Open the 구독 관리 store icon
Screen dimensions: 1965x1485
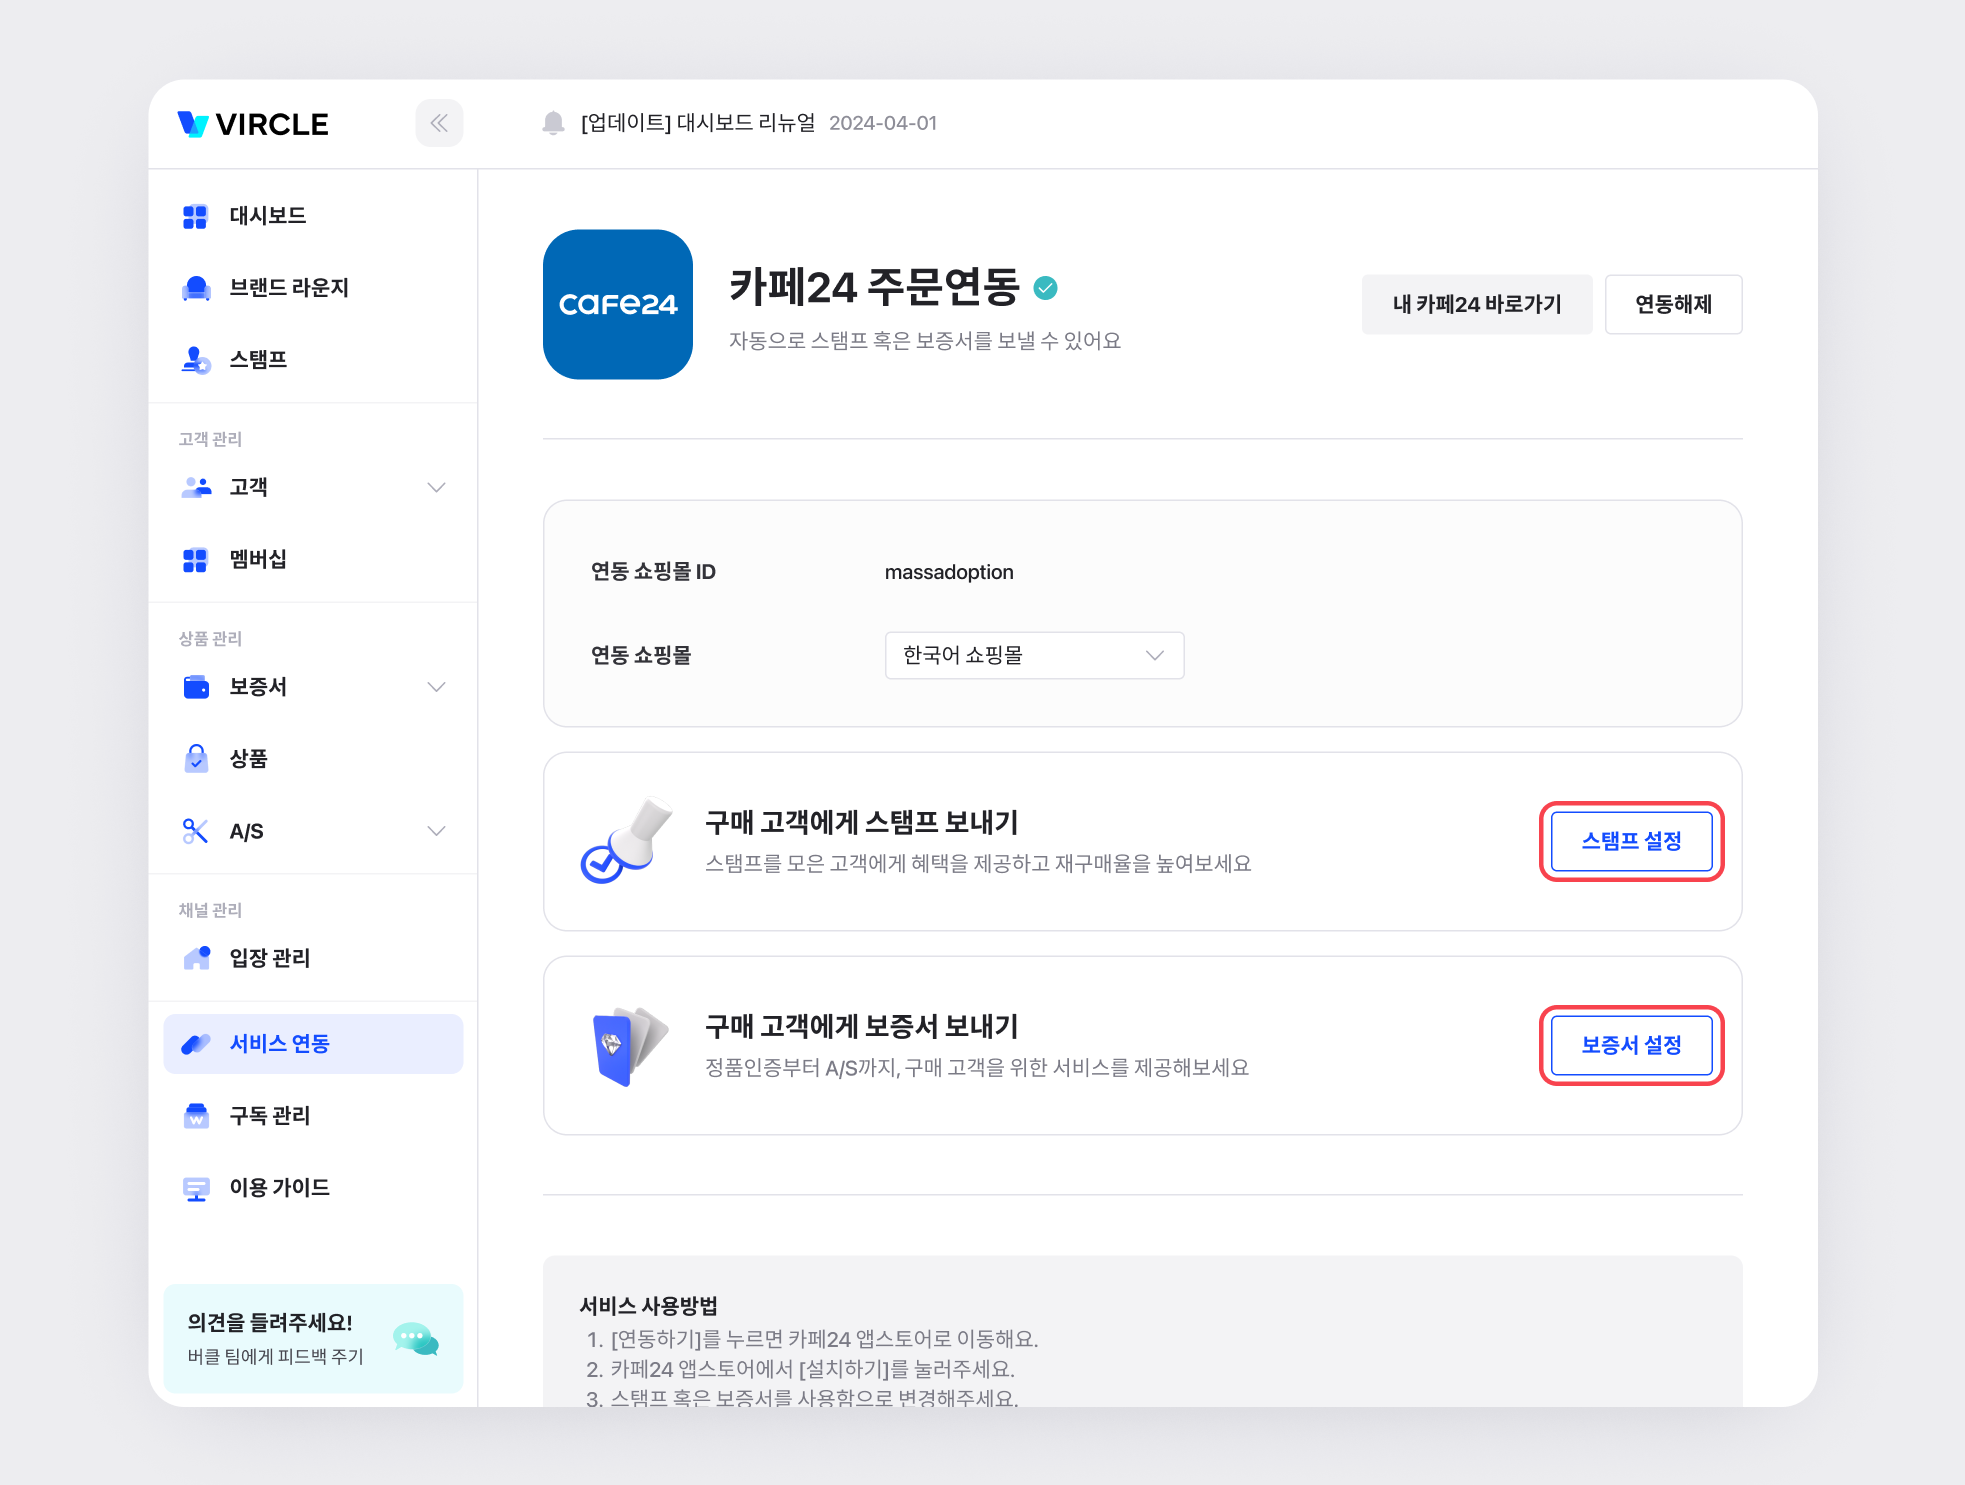pyautogui.click(x=196, y=1116)
